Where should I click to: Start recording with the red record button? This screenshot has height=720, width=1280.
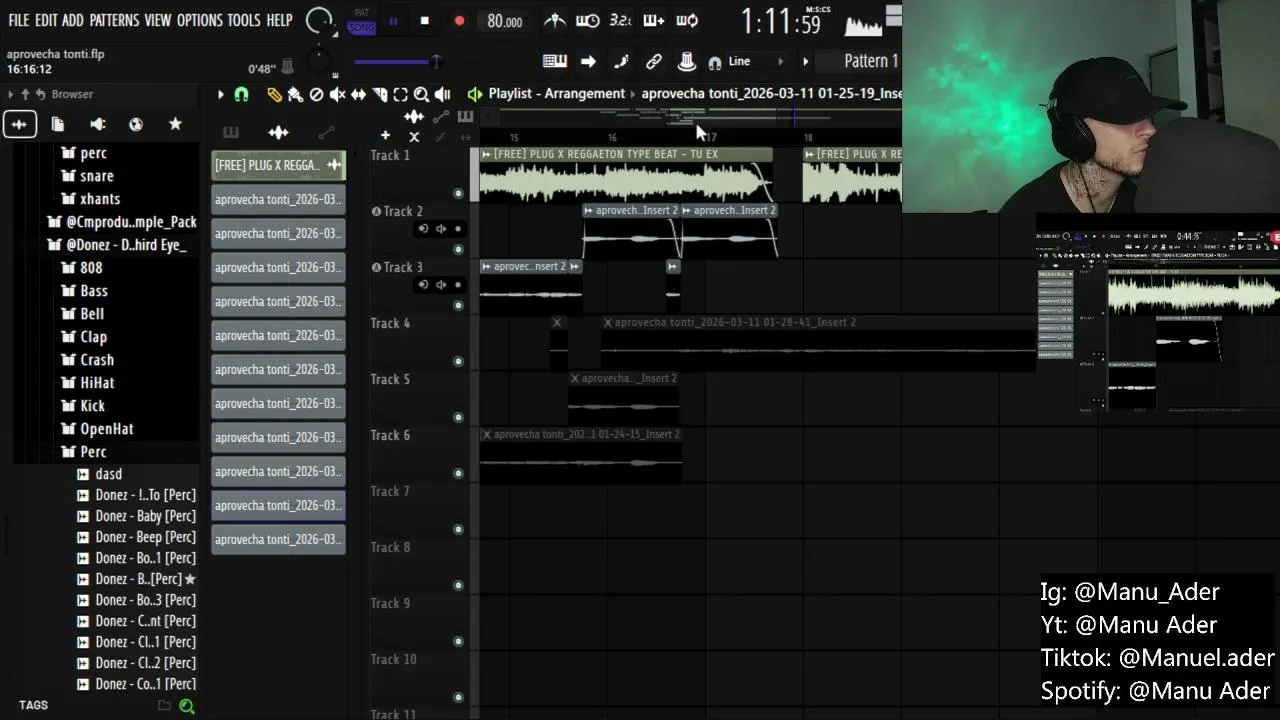point(459,21)
